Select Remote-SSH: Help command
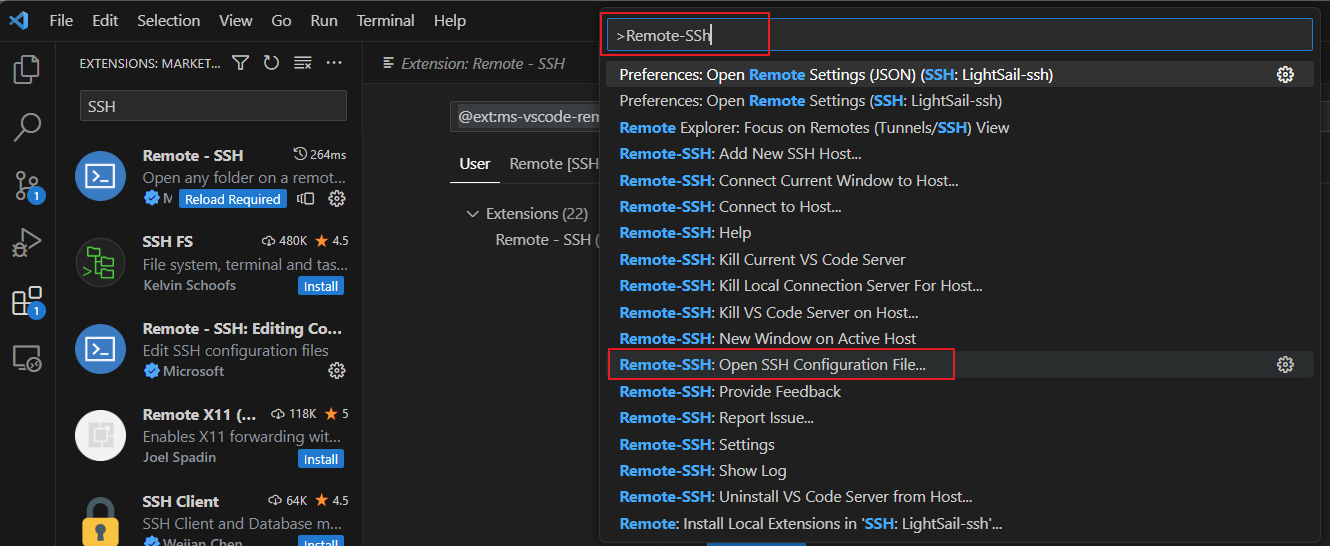The image size is (1330, 546). point(959,233)
